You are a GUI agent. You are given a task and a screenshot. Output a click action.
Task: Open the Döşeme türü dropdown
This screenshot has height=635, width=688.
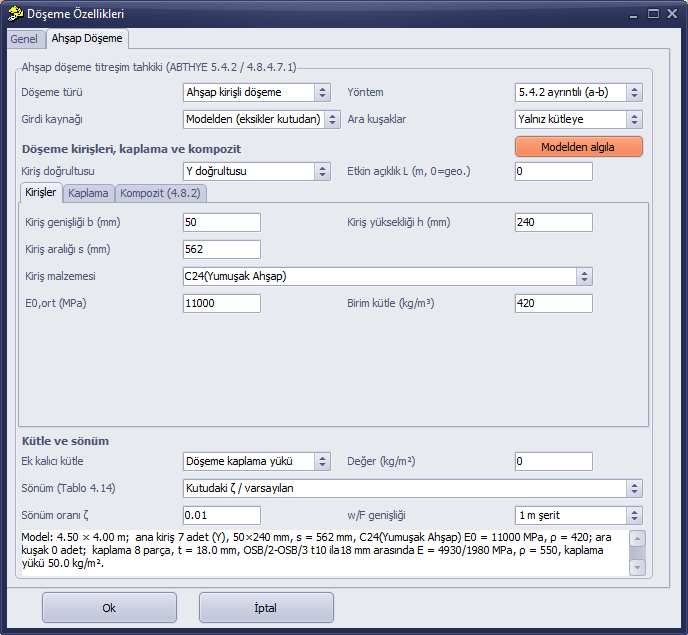coord(257,93)
